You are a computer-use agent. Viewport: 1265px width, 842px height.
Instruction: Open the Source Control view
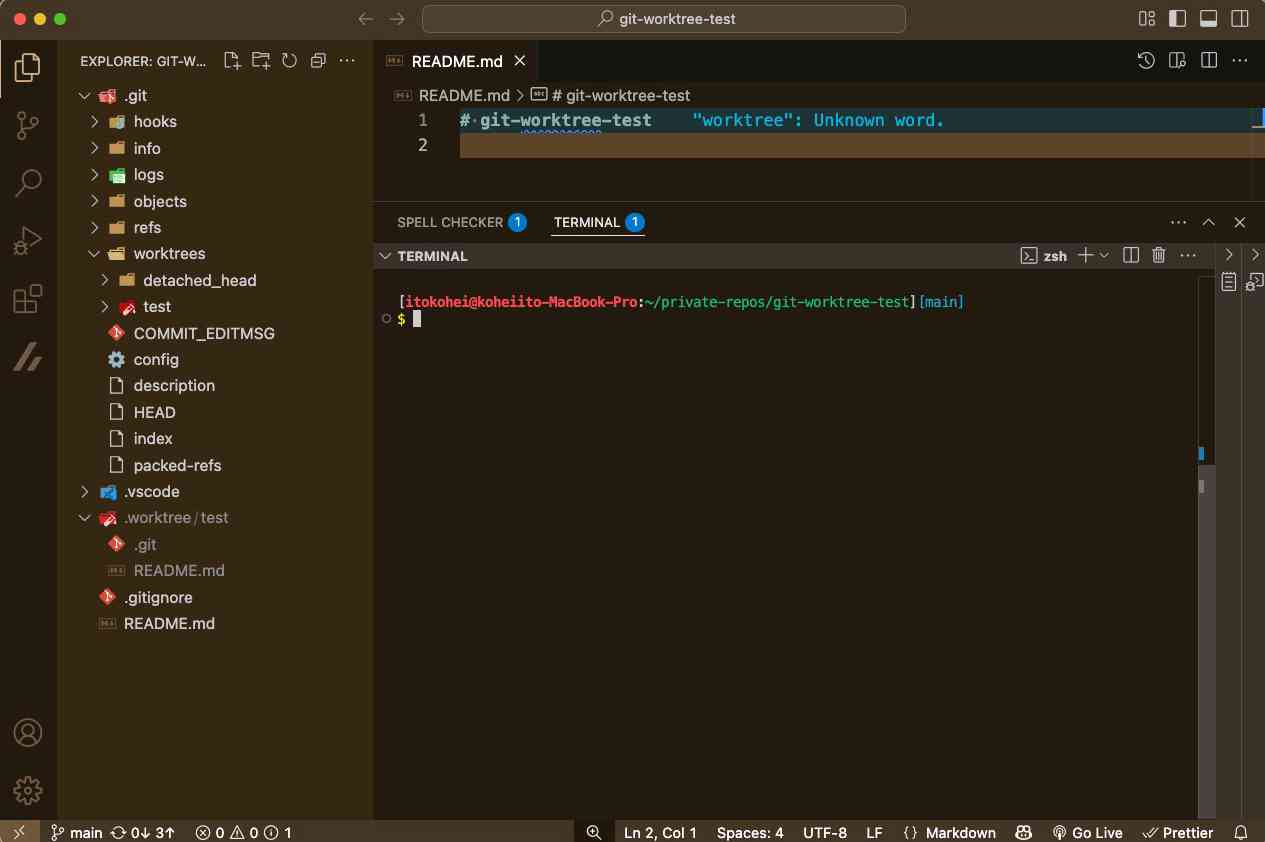point(28,125)
